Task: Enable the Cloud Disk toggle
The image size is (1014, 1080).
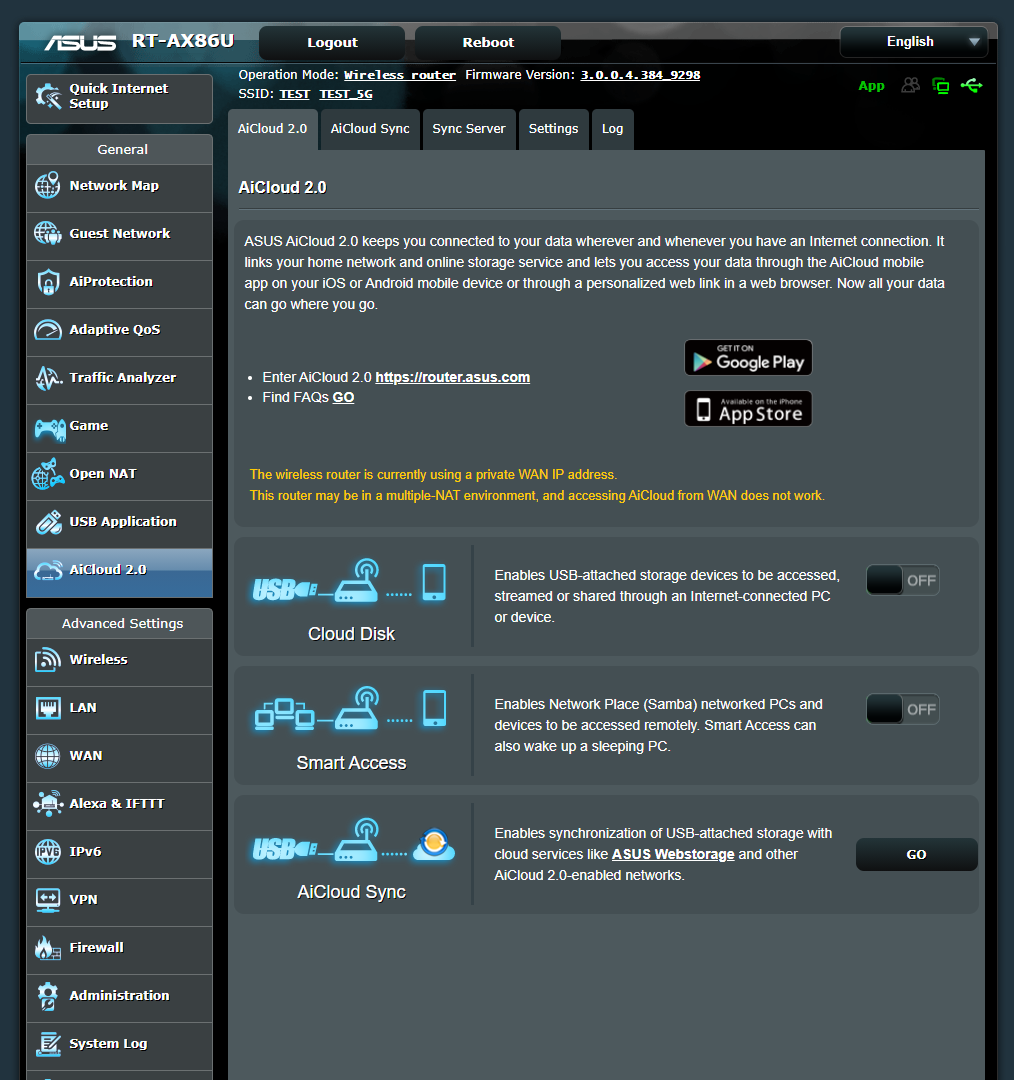Action: (x=902, y=580)
